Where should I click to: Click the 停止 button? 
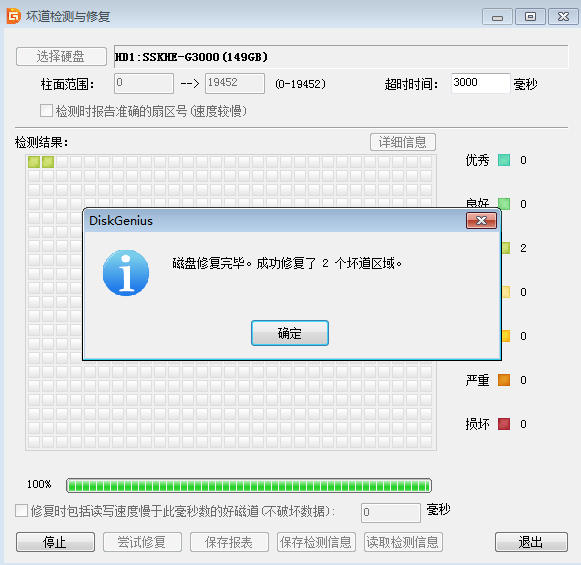(55, 542)
